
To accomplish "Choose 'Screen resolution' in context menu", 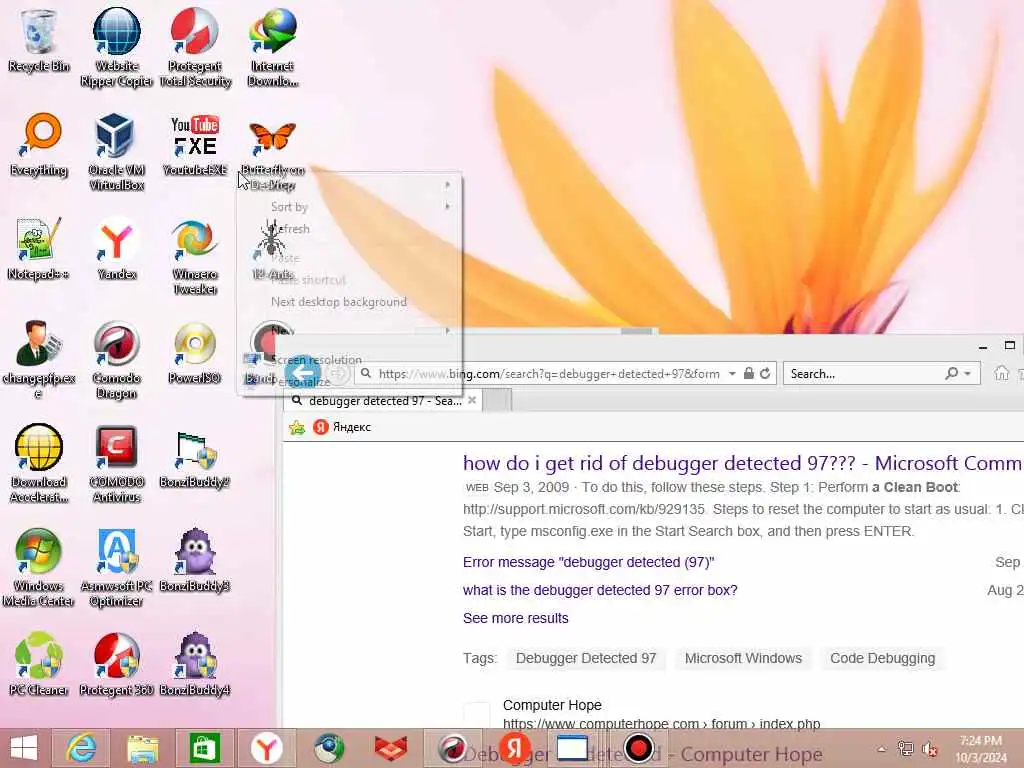I will pyautogui.click(x=349, y=360).
